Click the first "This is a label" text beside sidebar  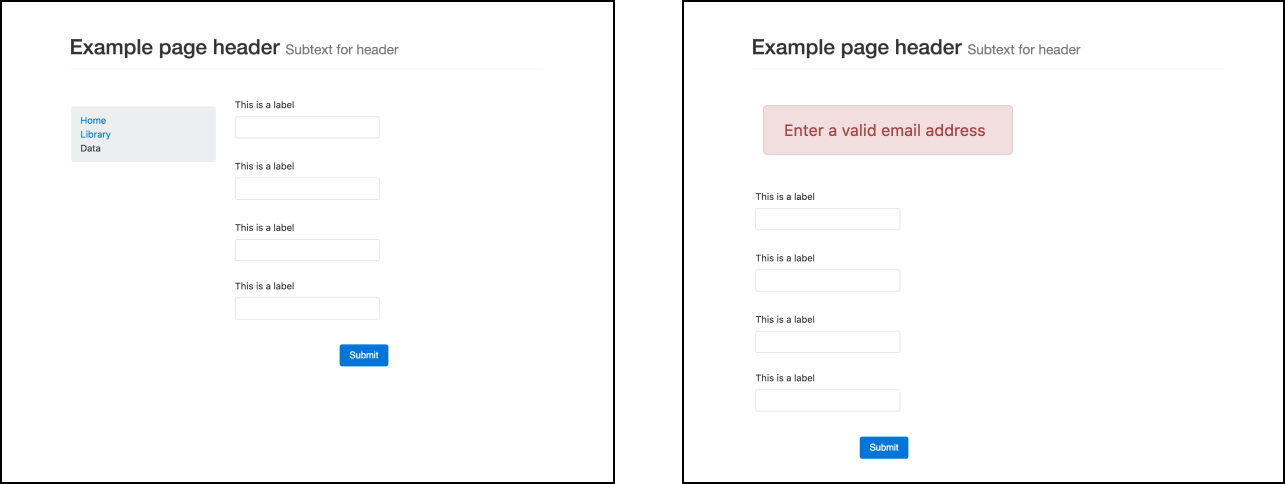click(x=265, y=105)
